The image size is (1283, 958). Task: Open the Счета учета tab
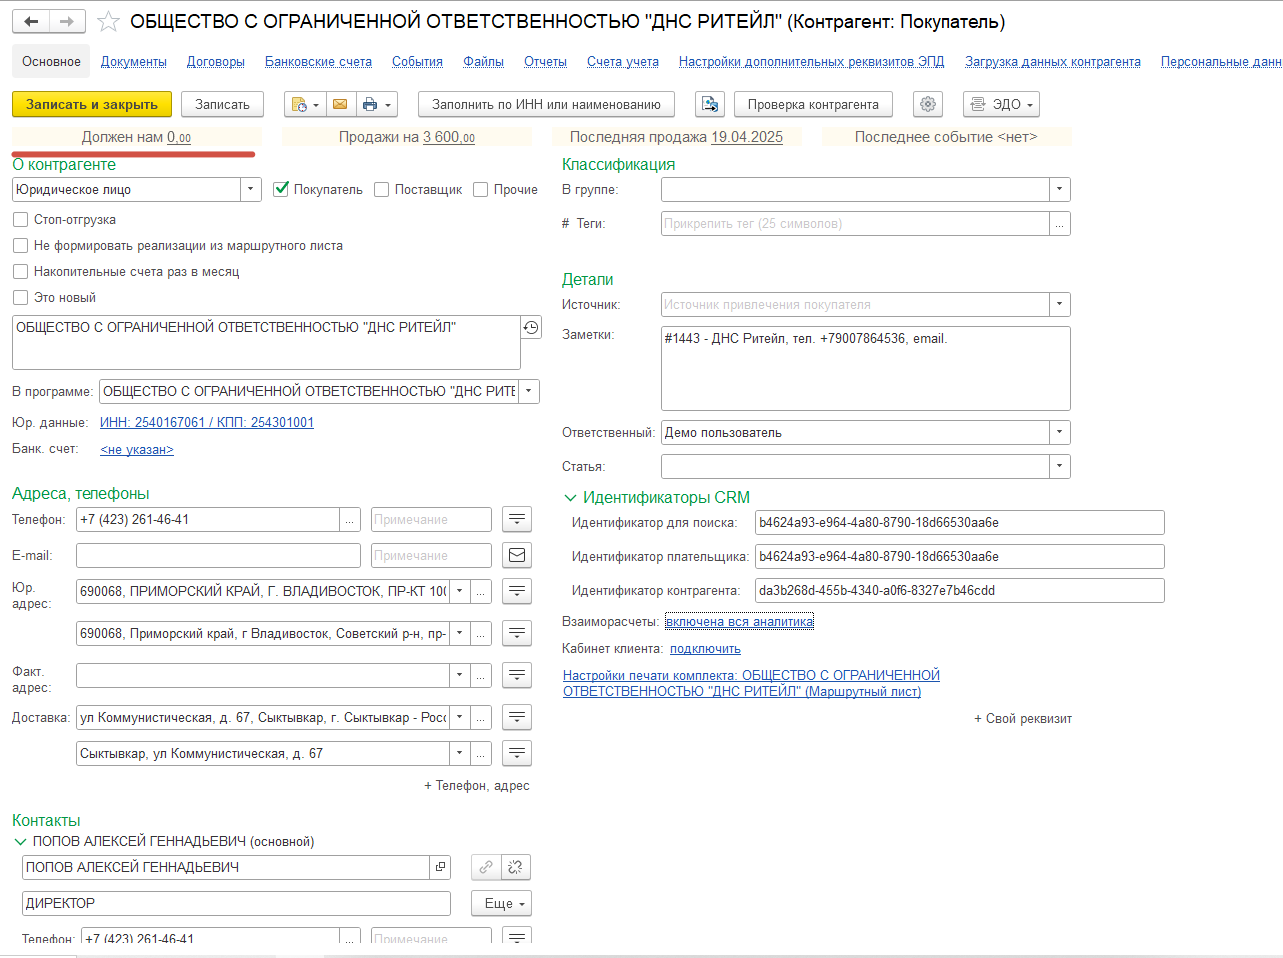click(623, 61)
